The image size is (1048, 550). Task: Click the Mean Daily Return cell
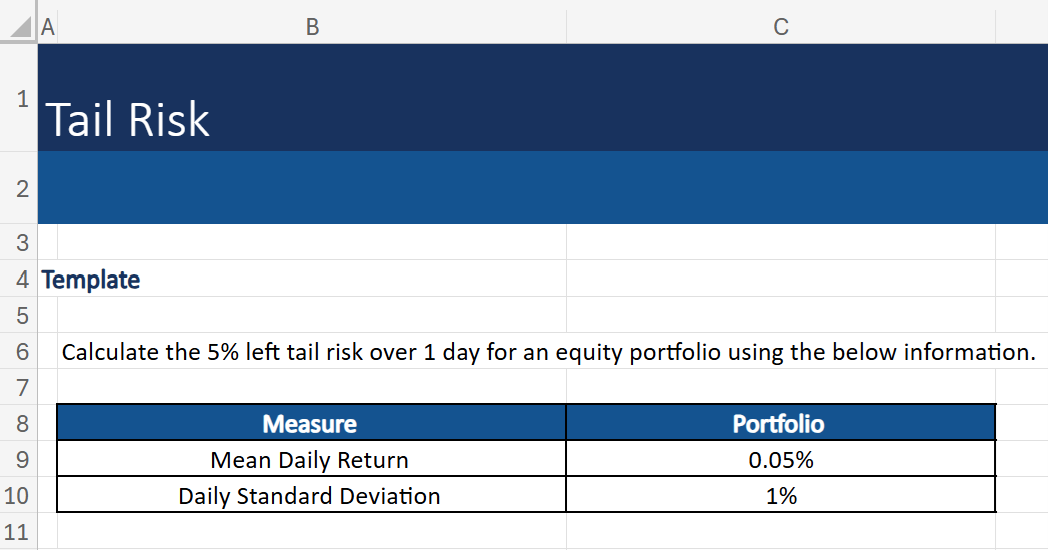[x=310, y=460]
